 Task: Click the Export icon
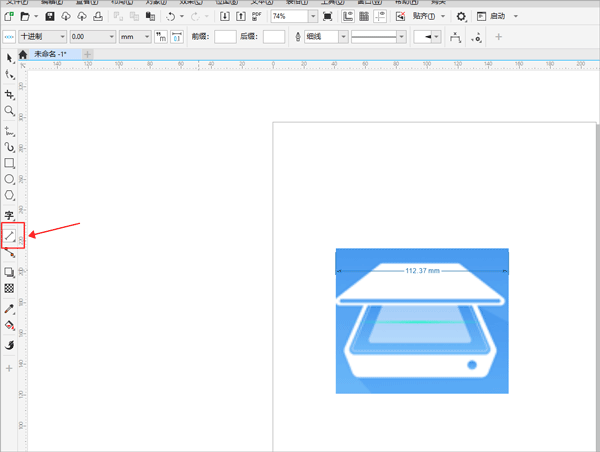[241, 16]
